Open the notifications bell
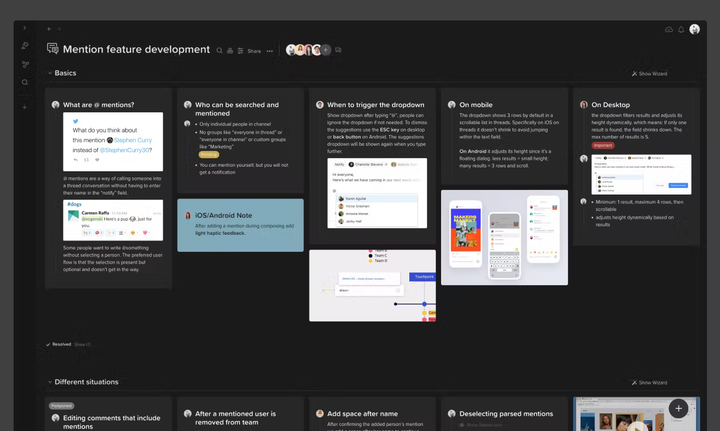 click(681, 29)
